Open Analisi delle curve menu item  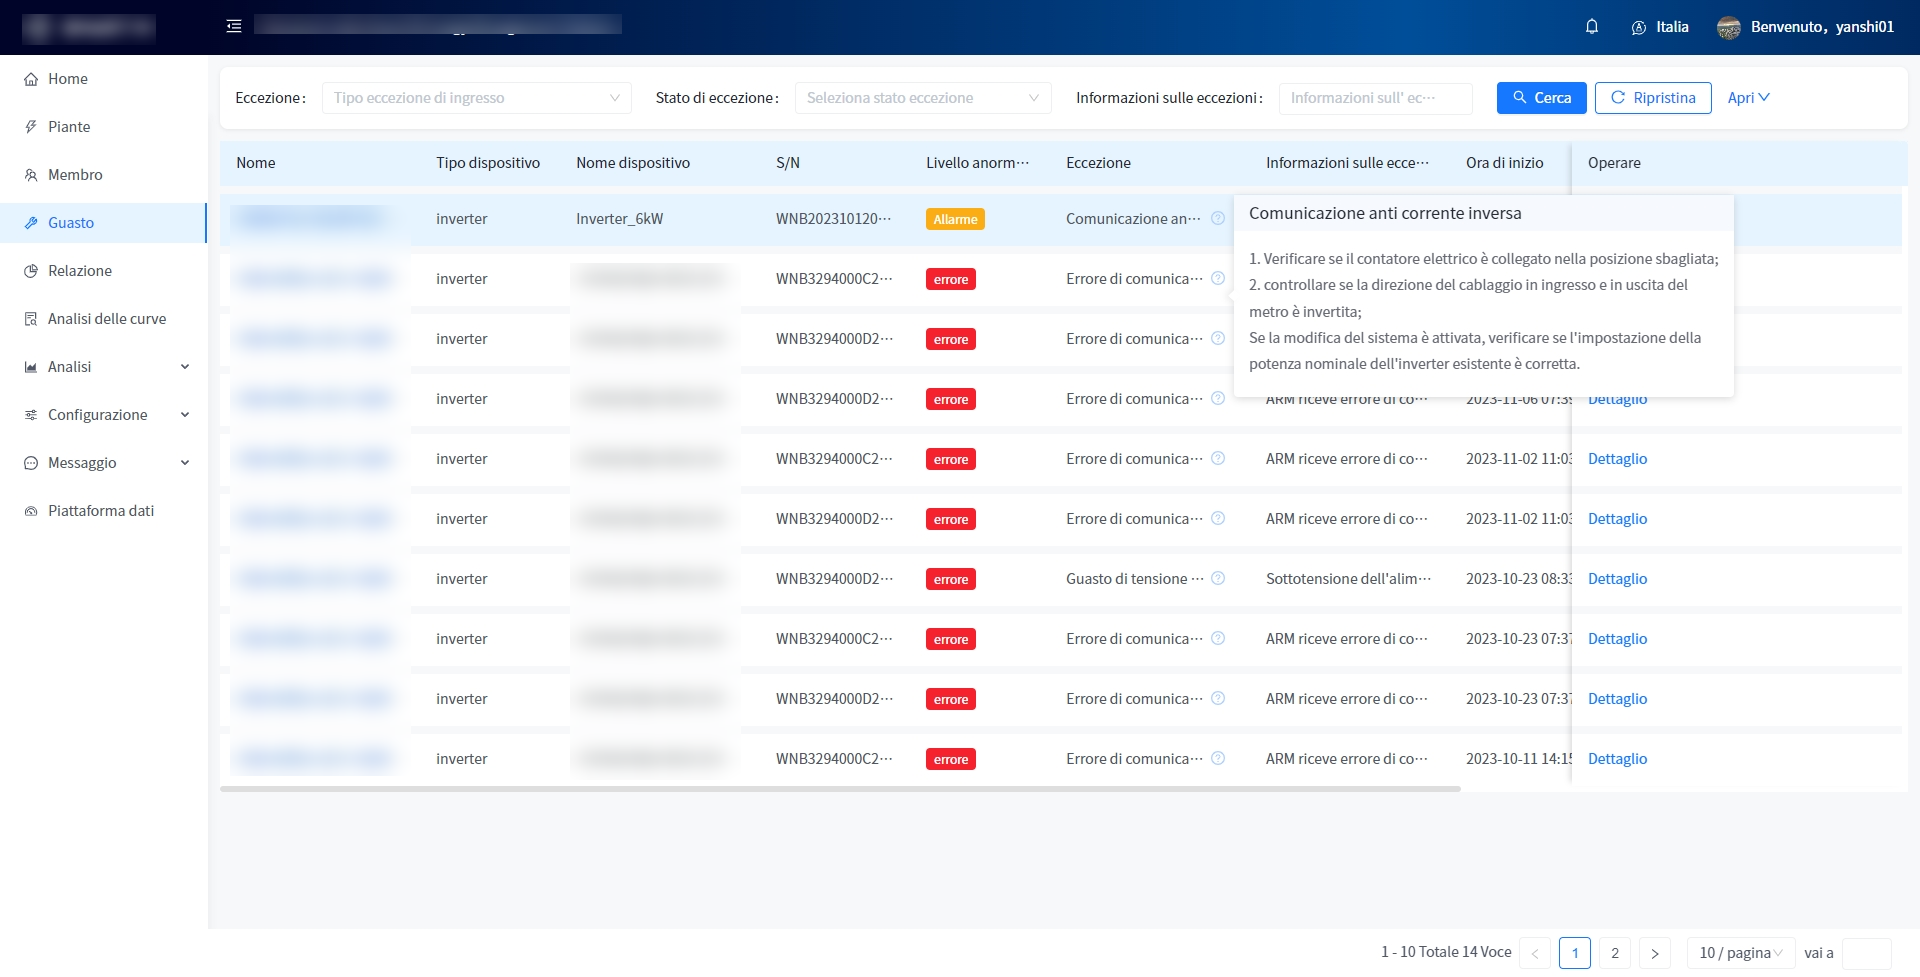[x=106, y=319]
